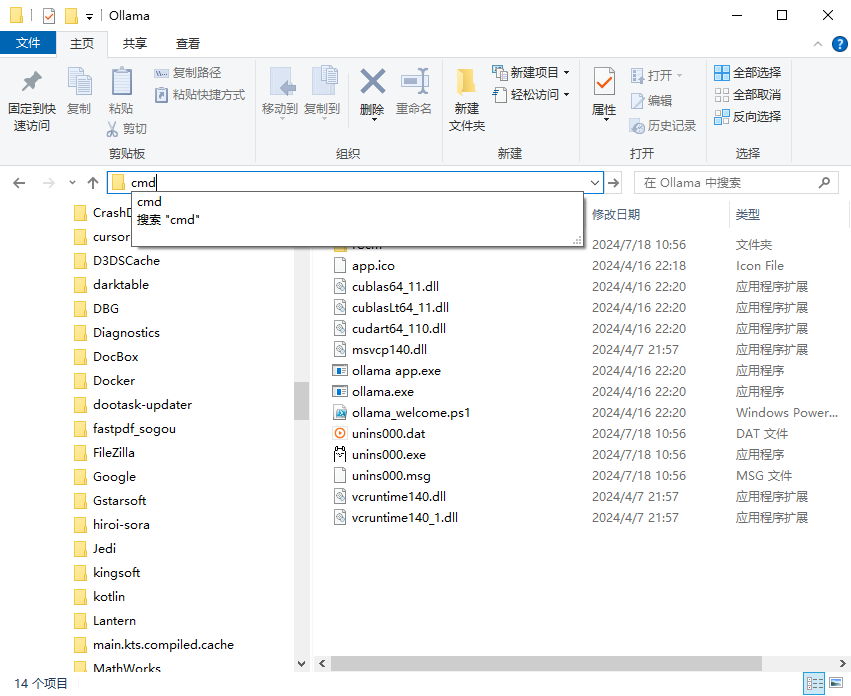Screen dimensions: 851x696
Task: Click the Properties checkmark icon
Action: click(x=604, y=83)
